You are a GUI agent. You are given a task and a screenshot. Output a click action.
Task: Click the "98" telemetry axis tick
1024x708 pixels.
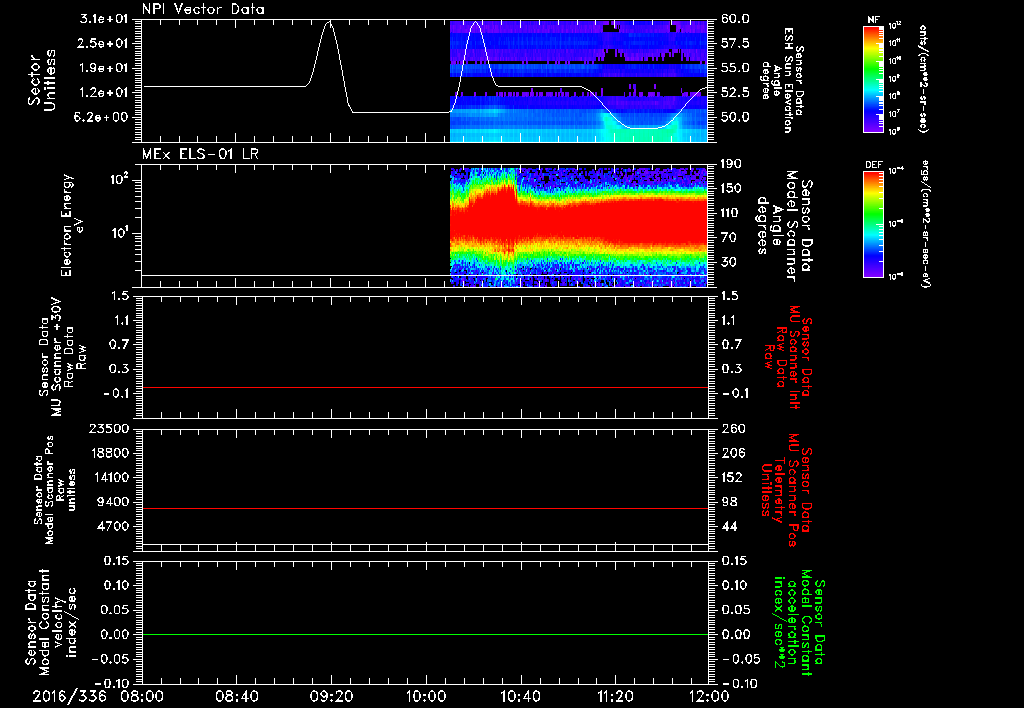click(729, 502)
